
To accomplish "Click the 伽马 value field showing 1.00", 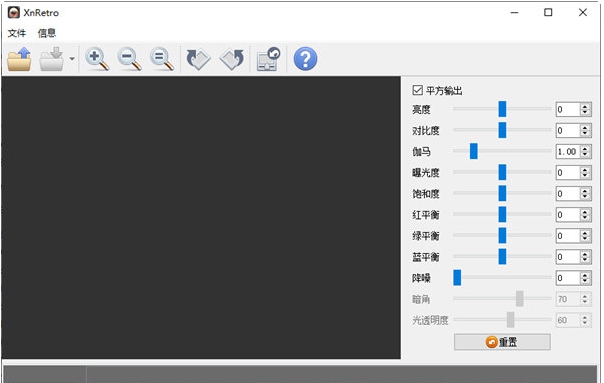I will pyautogui.click(x=568, y=151).
